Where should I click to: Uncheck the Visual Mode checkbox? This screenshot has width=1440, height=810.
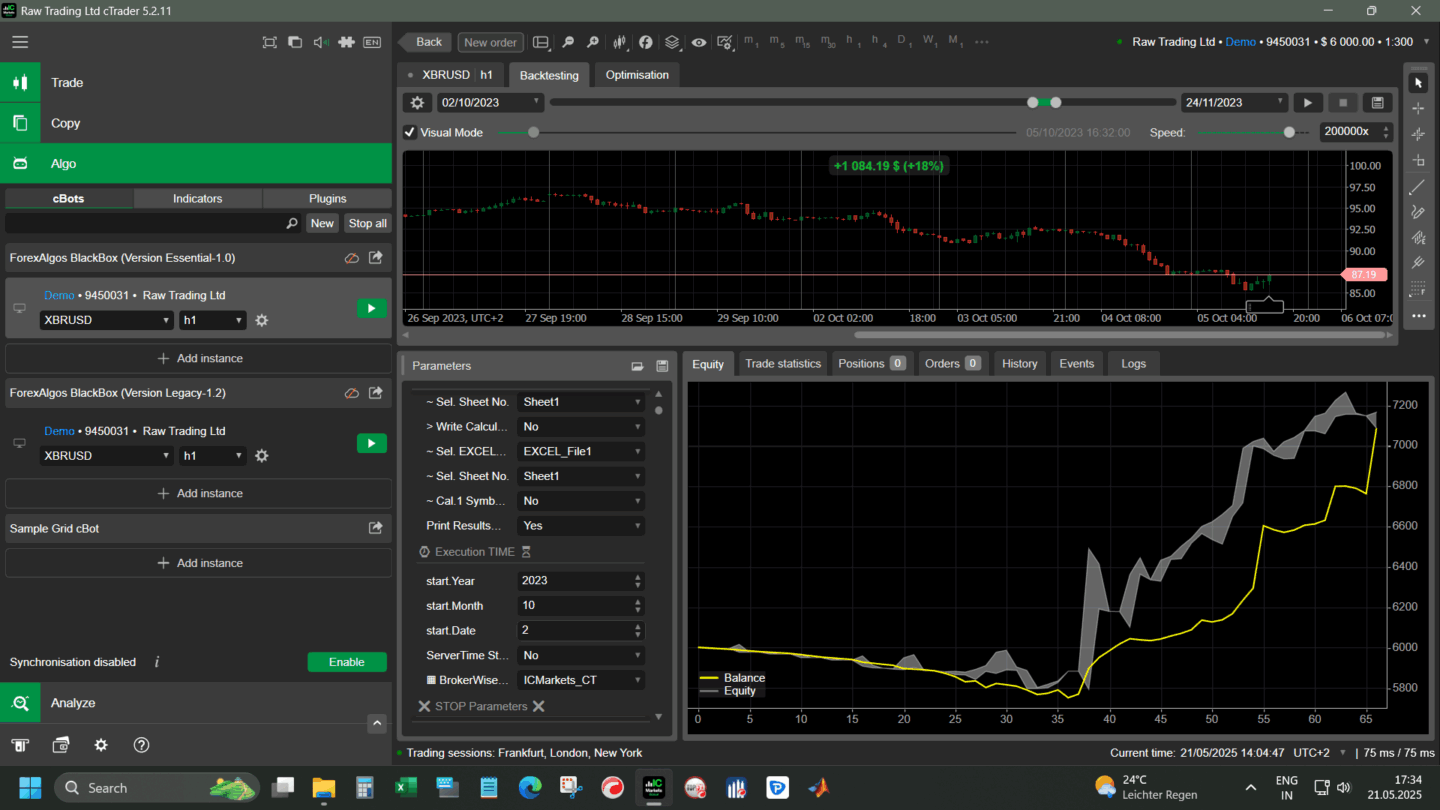tap(410, 132)
